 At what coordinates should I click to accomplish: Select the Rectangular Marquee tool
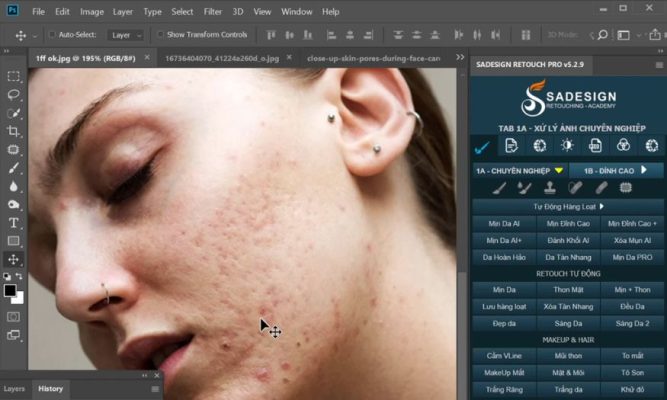(x=13, y=77)
